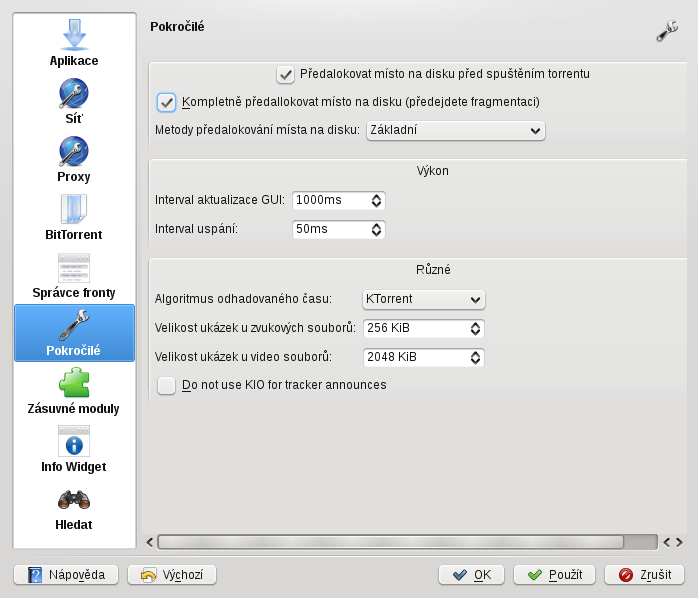Select the Proxy settings icon

pos(74,151)
